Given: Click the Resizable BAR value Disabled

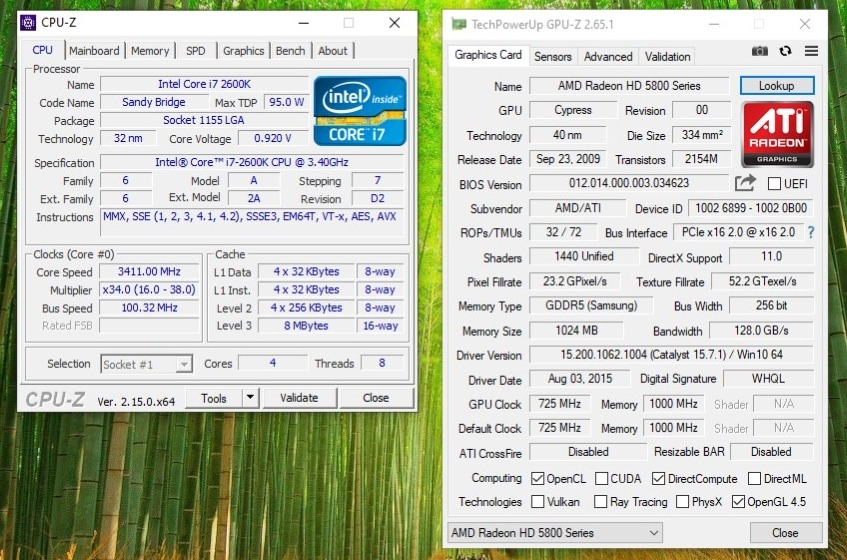Looking at the screenshot, I should (x=771, y=452).
